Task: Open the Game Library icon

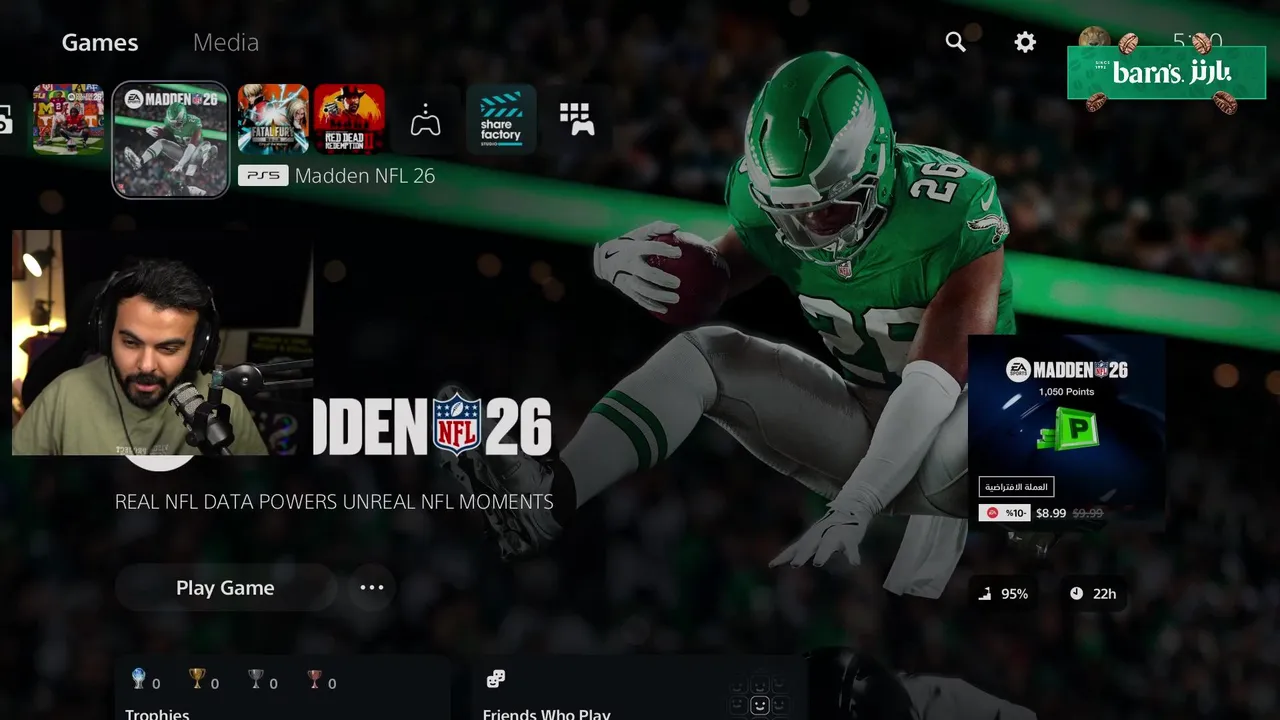Action: click(577, 119)
